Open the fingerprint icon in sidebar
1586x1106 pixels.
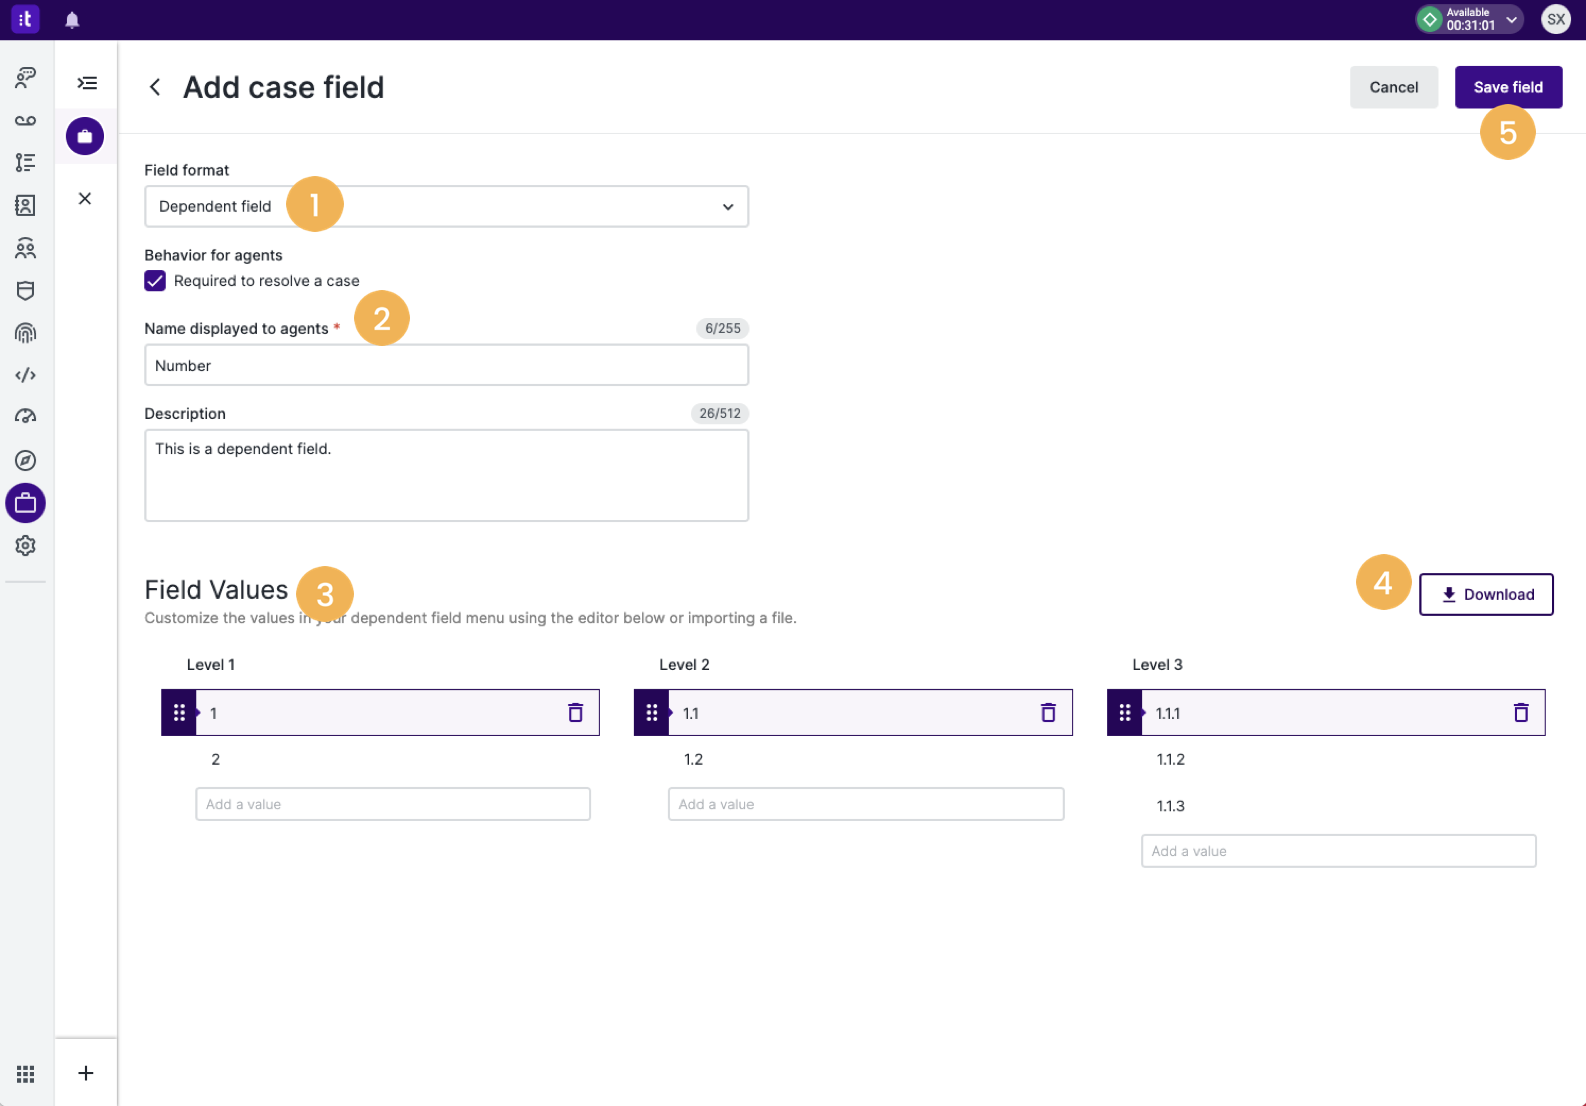coord(25,333)
